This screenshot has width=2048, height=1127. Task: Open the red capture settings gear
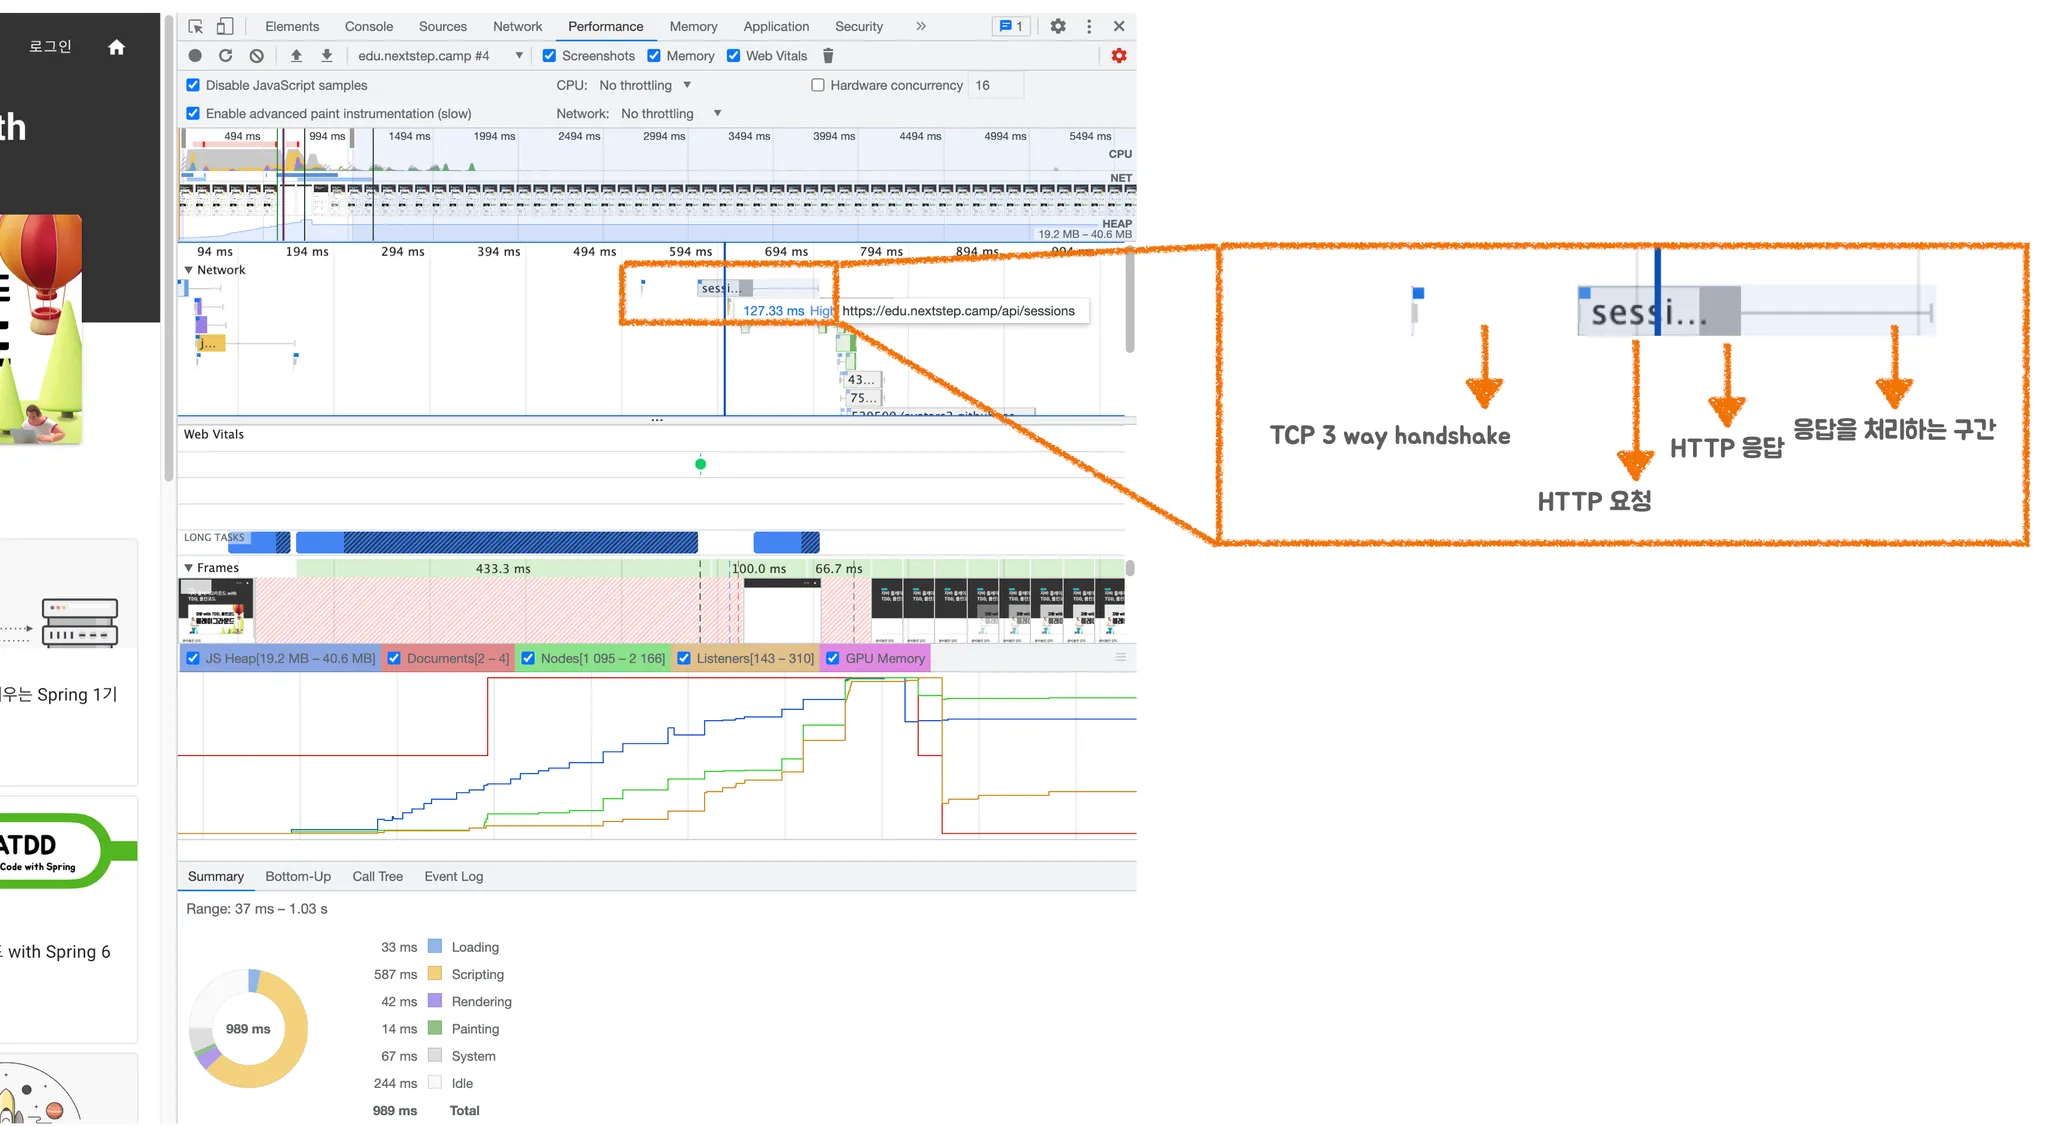point(1119,56)
